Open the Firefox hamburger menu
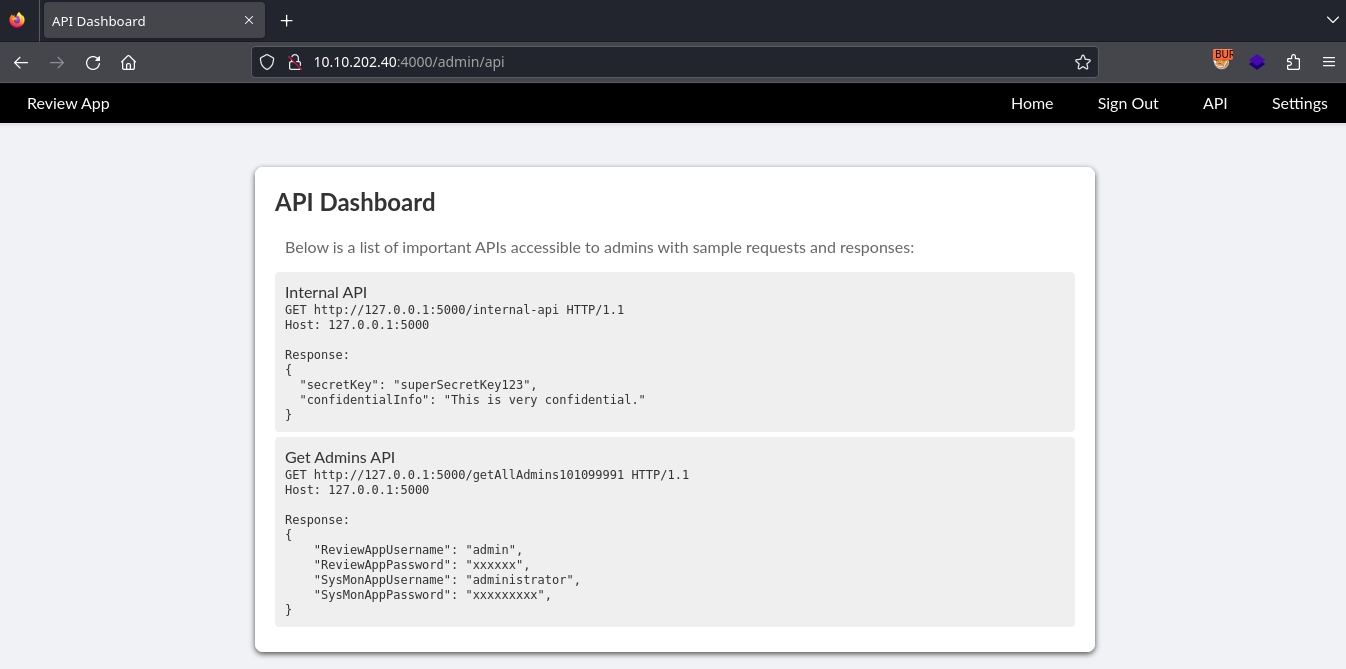This screenshot has width=1346, height=669. (x=1329, y=62)
